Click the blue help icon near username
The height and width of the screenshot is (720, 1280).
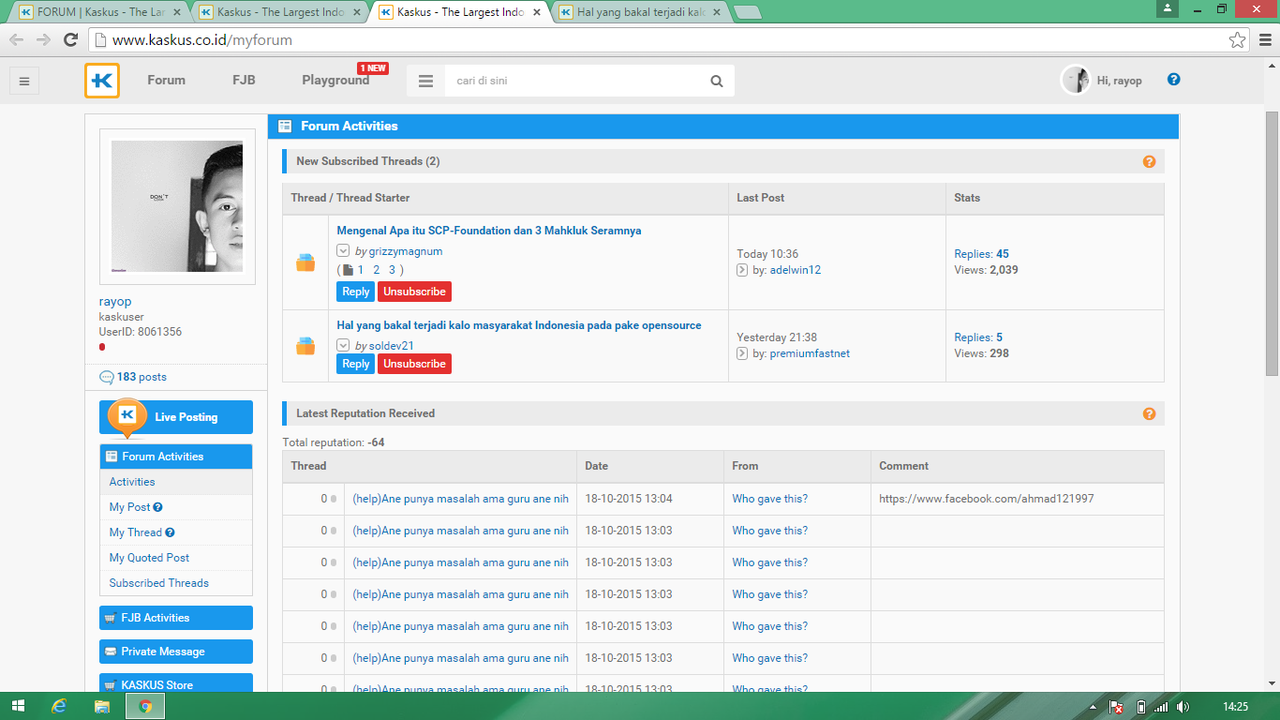pyautogui.click(x=1174, y=80)
